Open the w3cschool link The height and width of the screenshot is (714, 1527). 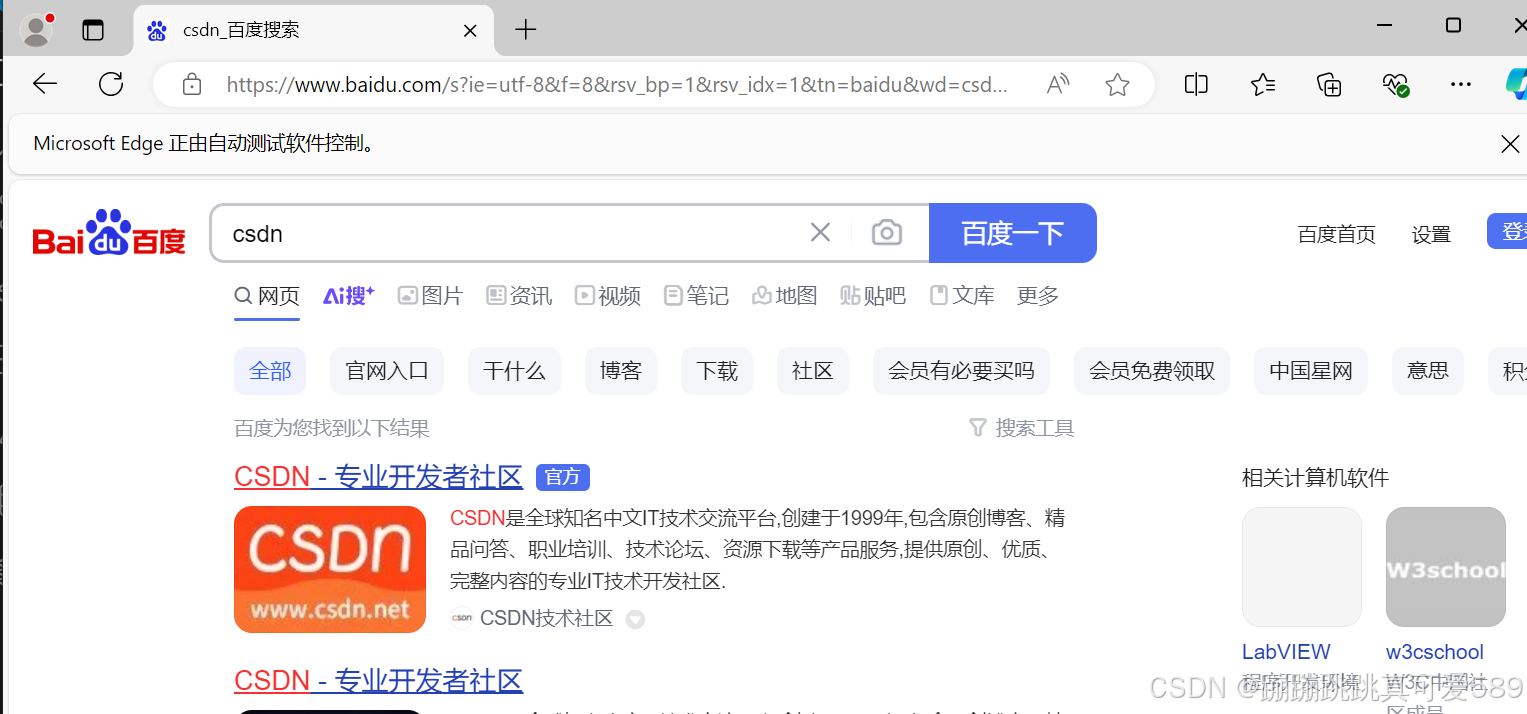point(1435,652)
